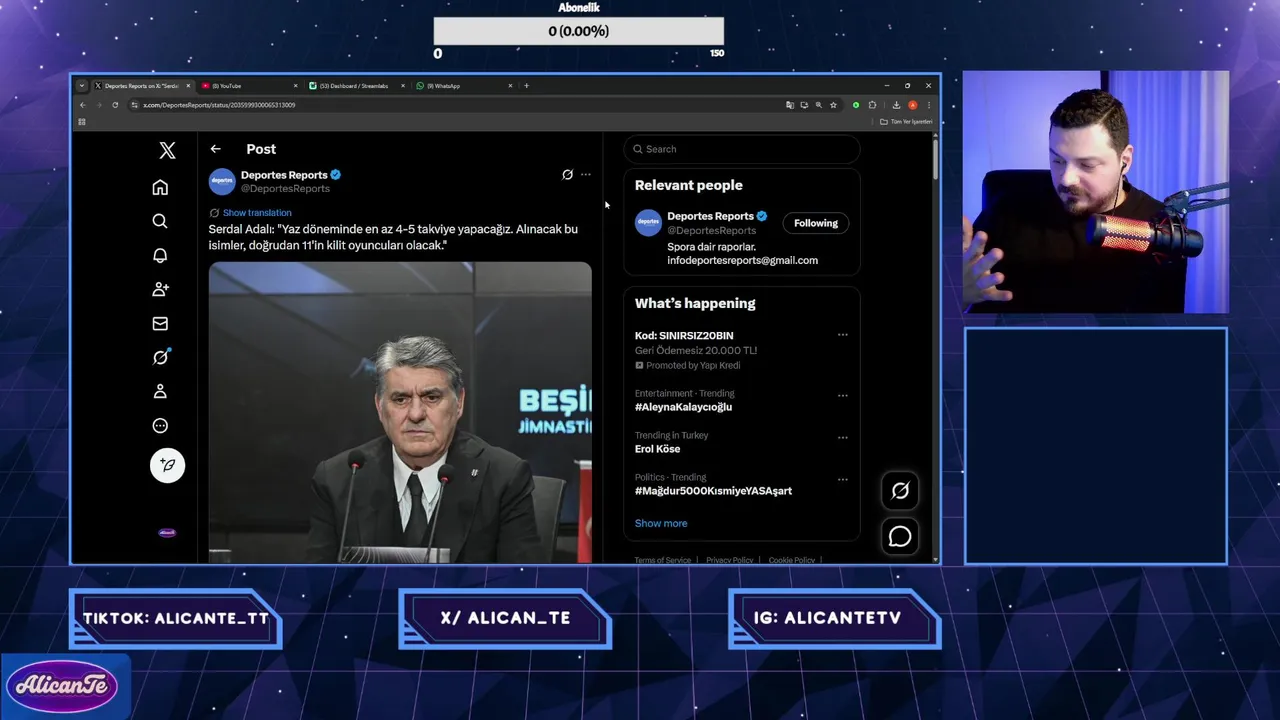Open floating chat messages button

pos(900,537)
